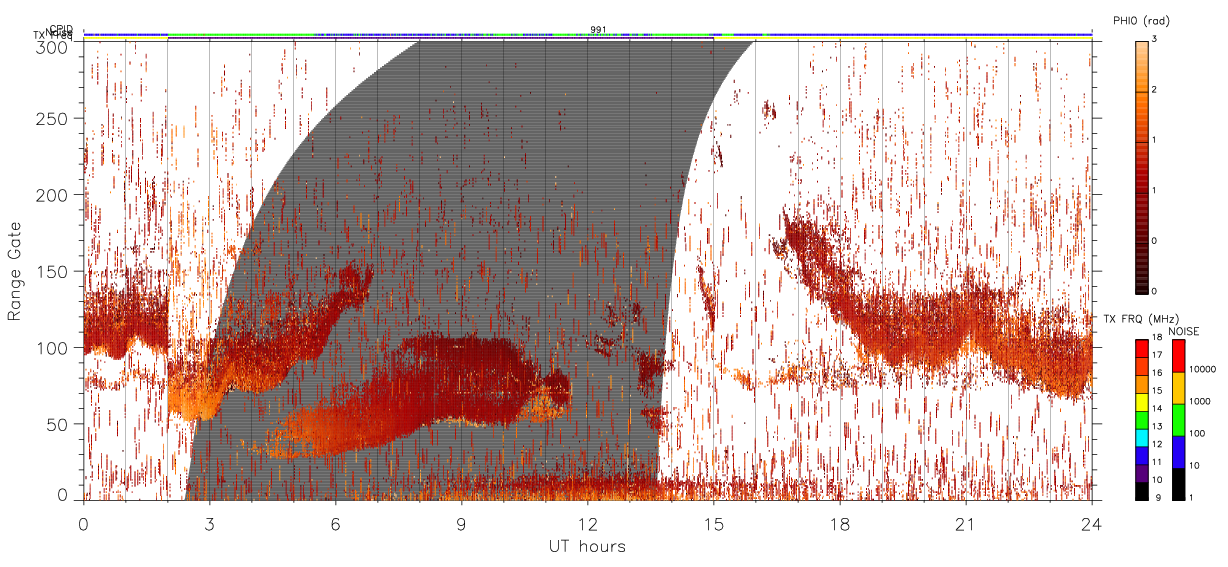
Task: Click the orange-red 16–17 MHz frequency swatch
Action: [1142, 367]
